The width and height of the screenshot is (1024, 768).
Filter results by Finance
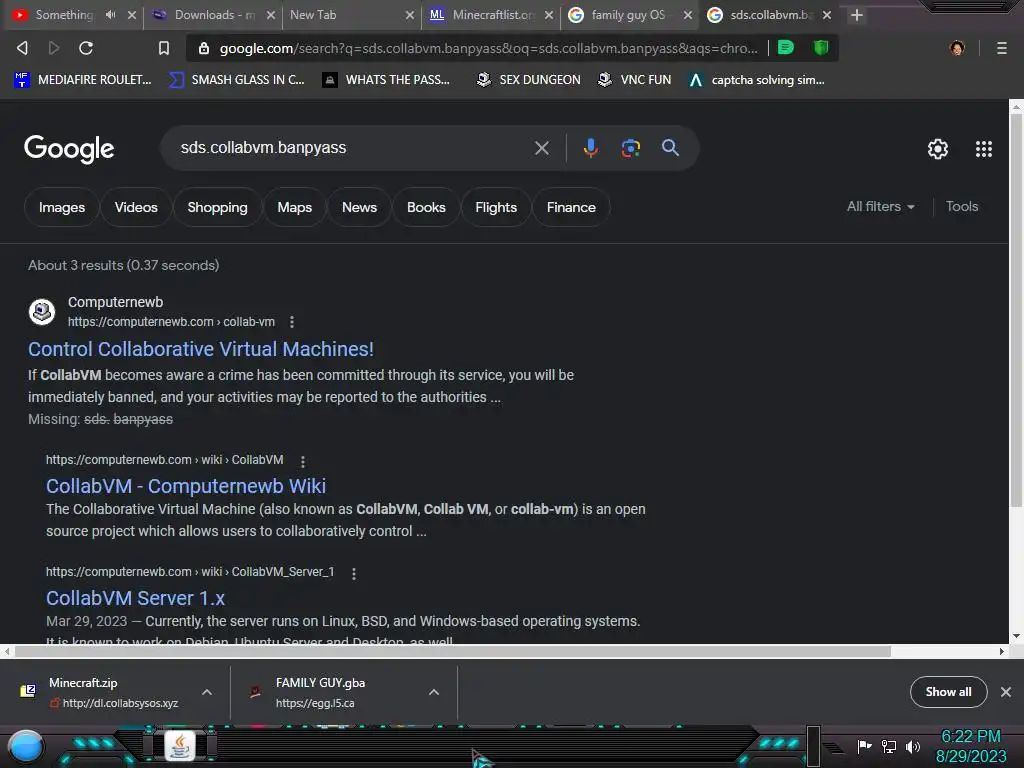tap(571, 207)
